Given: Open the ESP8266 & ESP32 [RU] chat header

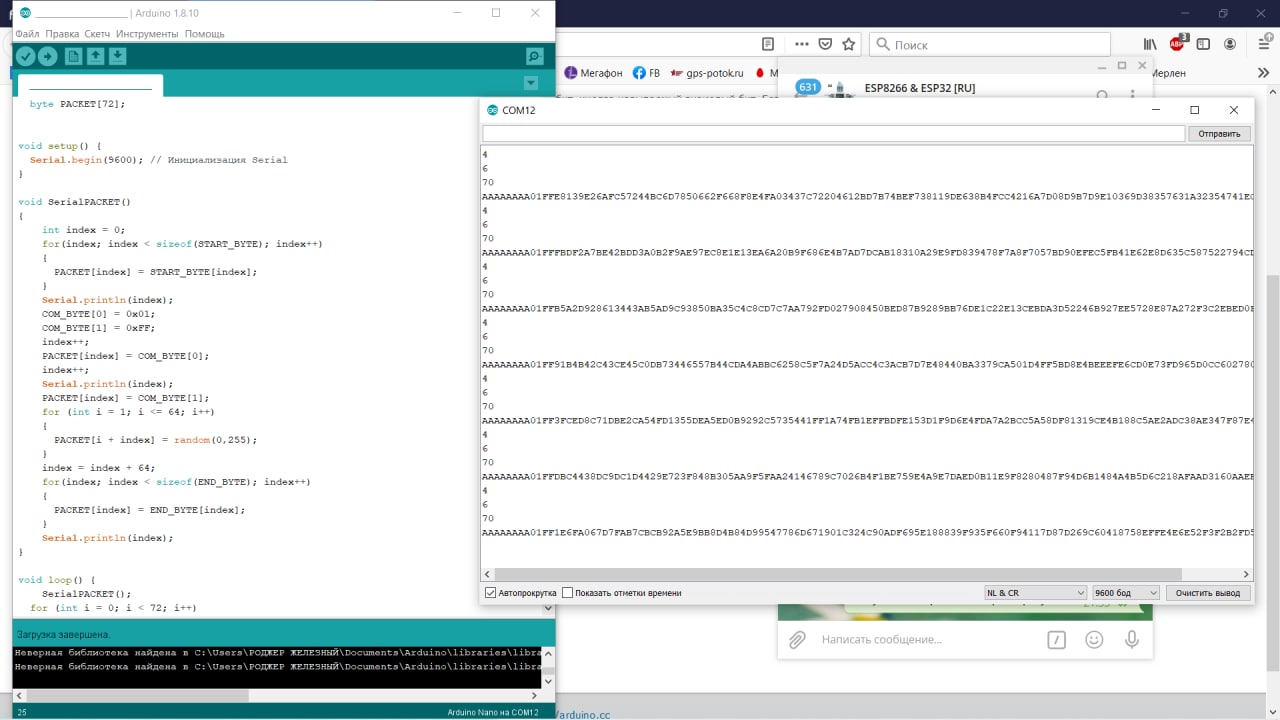Looking at the screenshot, I should (920, 88).
